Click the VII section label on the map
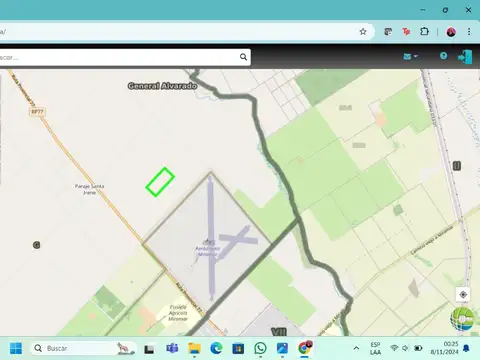 click(x=279, y=332)
